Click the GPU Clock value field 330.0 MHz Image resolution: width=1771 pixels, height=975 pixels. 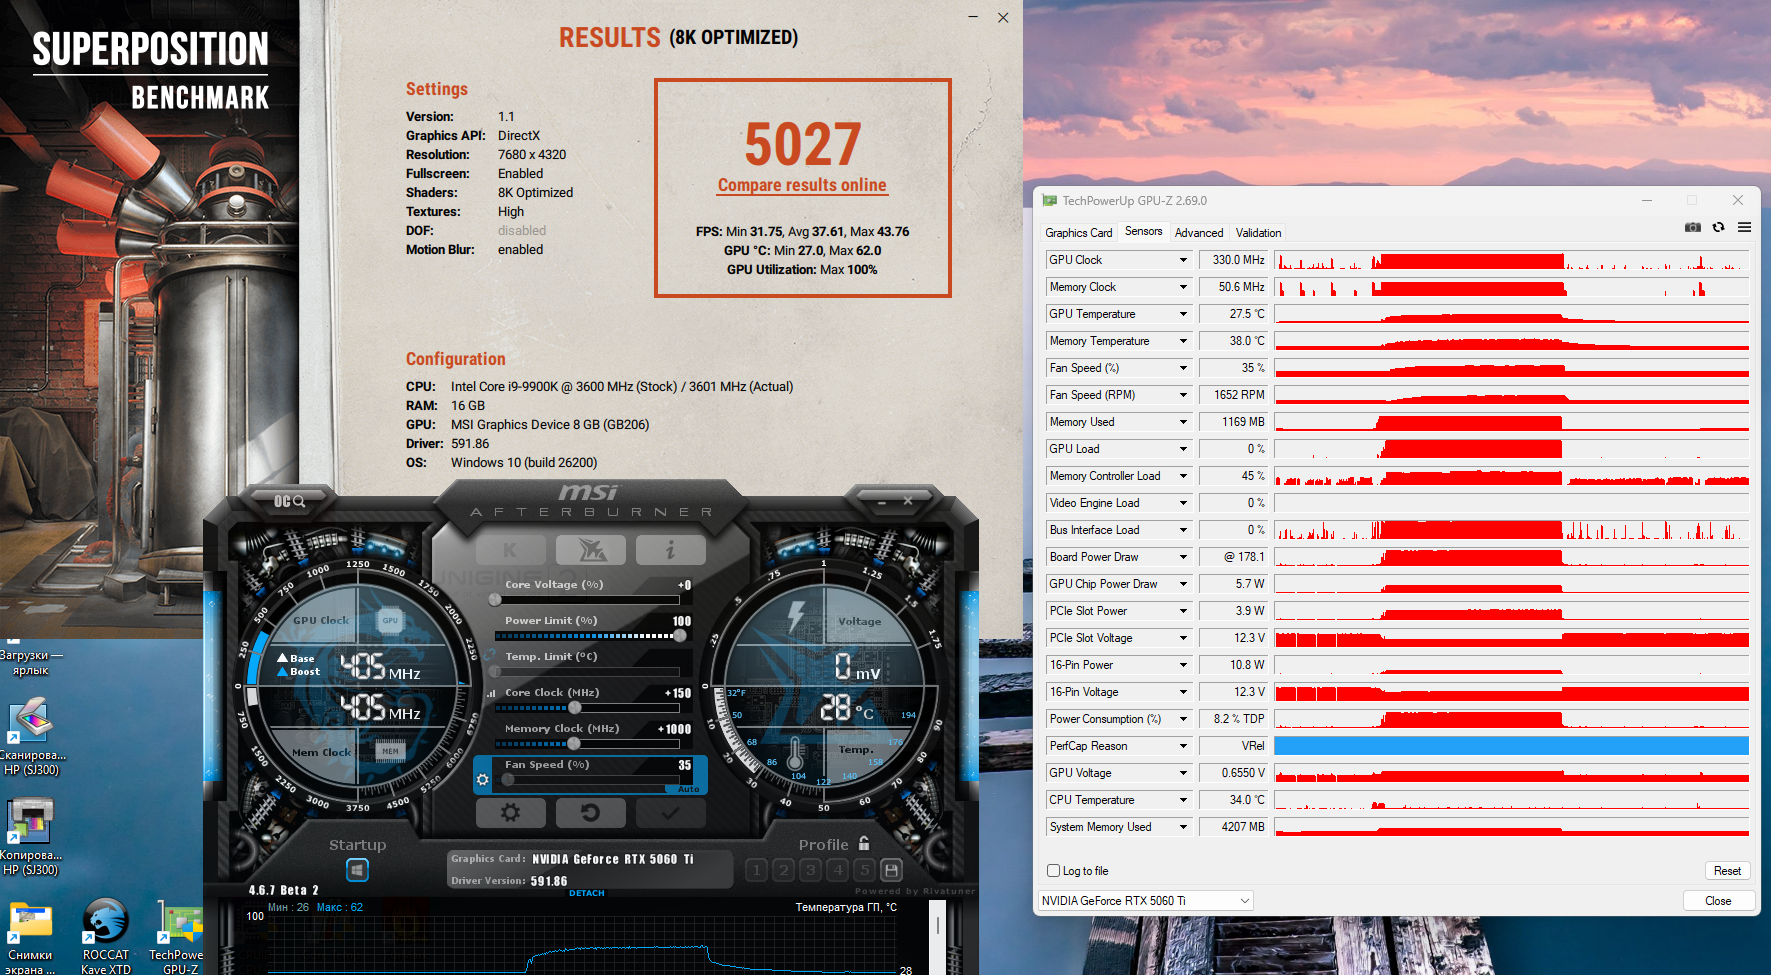(1234, 260)
